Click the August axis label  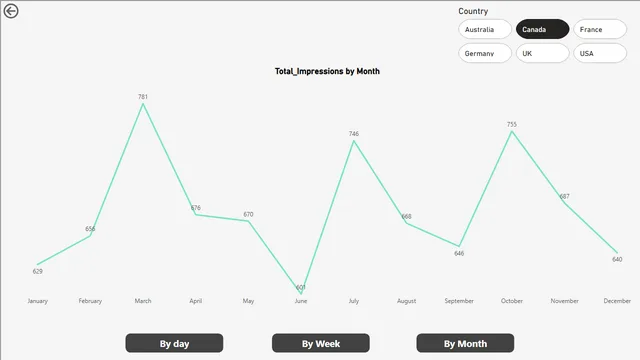coord(407,301)
